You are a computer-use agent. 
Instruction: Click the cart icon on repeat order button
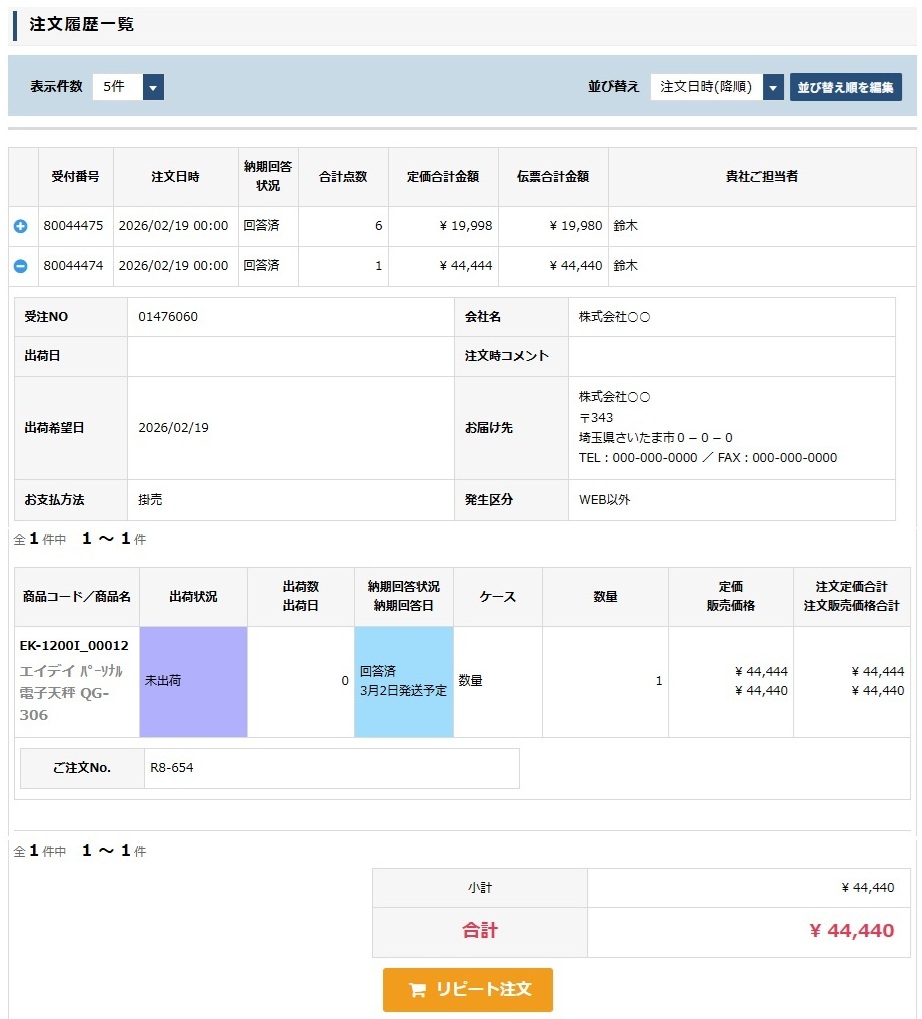(x=418, y=990)
